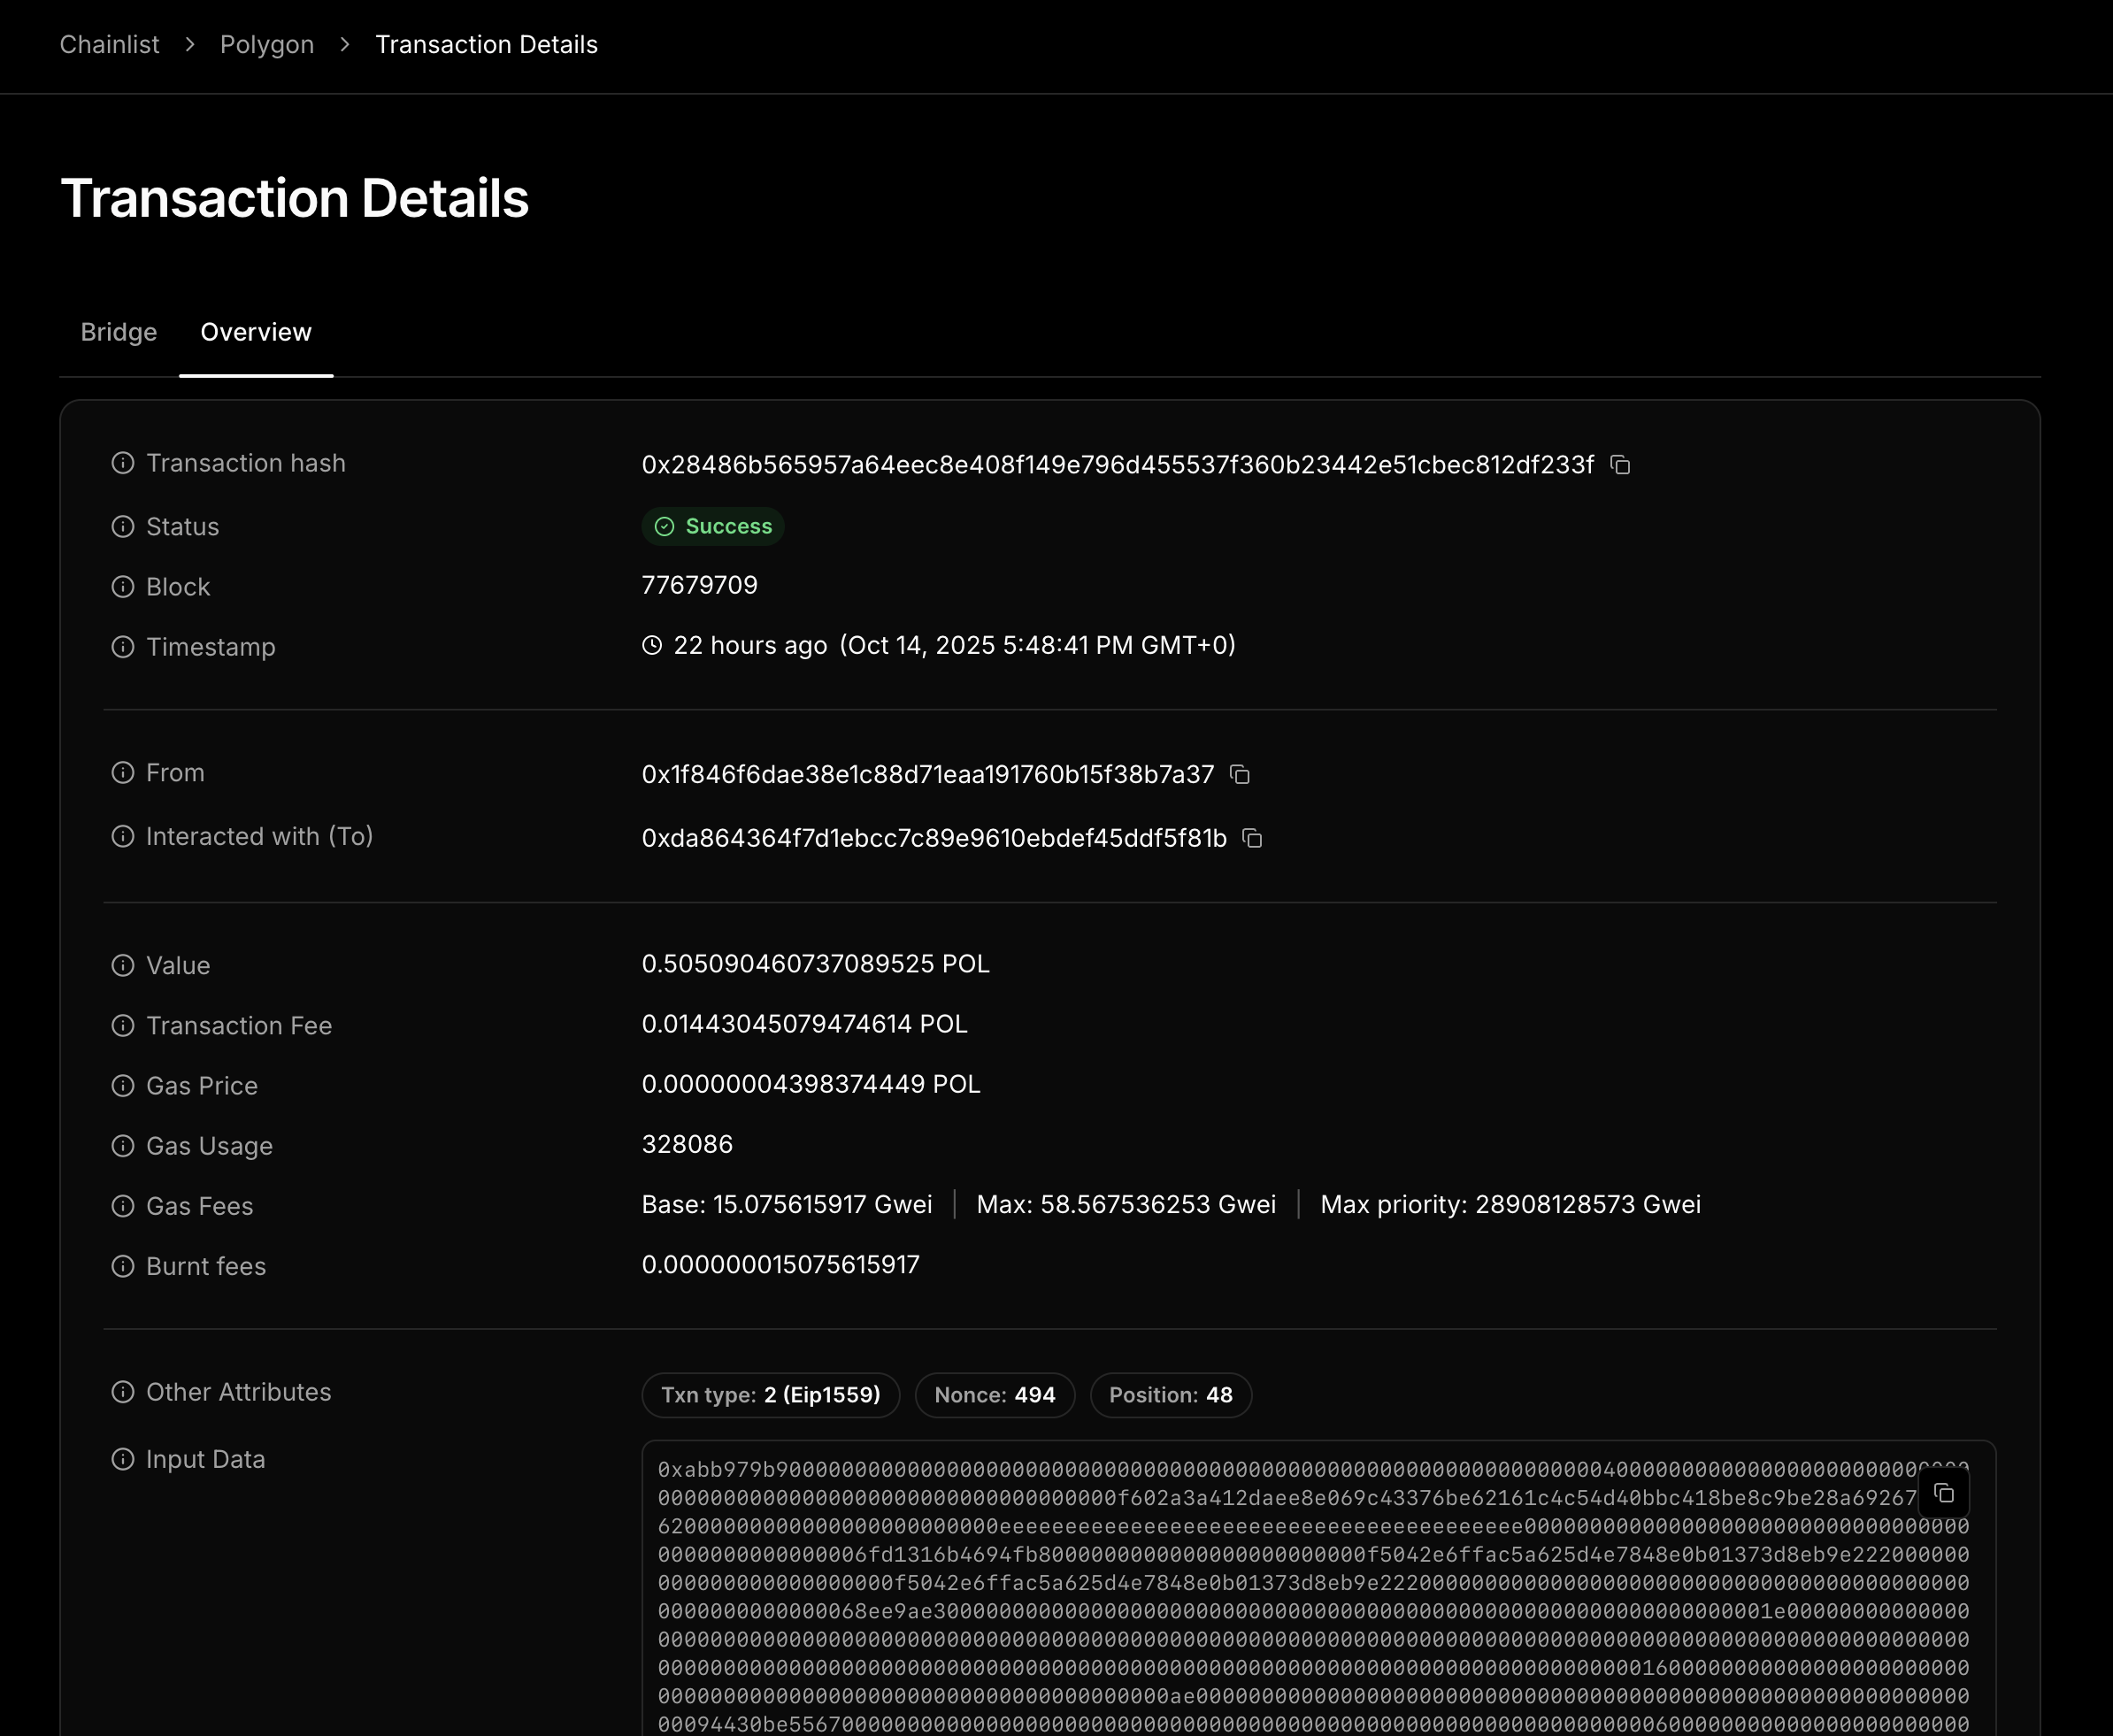Click the Success status badge
The height and width of the screenshot is (1736, 2113).
tap(713, 526)
